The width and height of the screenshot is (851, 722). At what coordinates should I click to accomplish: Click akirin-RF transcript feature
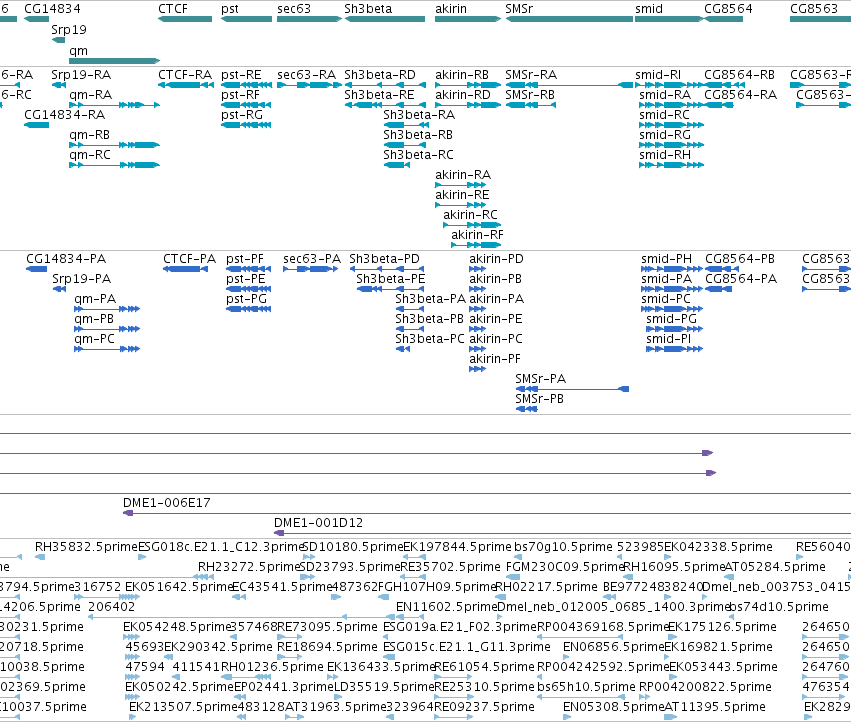click(476, 245)
